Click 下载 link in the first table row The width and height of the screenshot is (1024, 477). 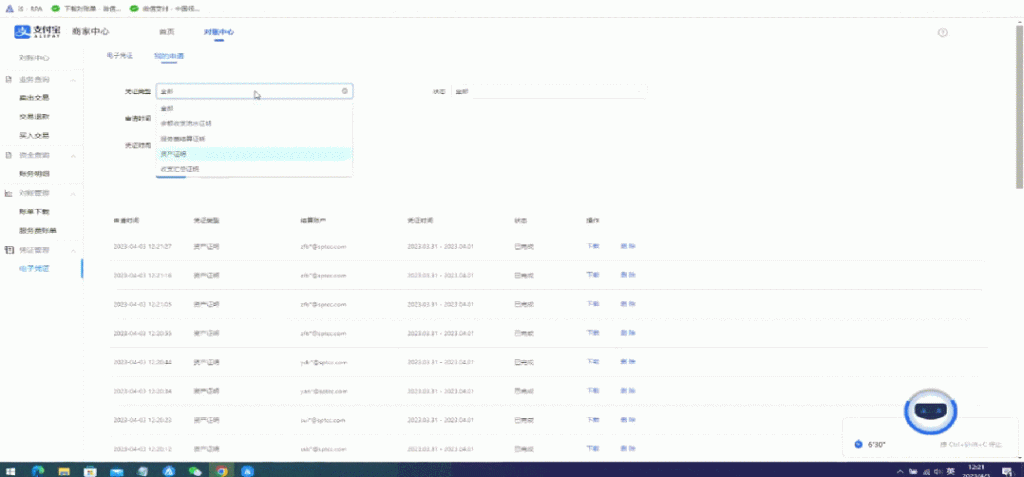click(593, 246)
